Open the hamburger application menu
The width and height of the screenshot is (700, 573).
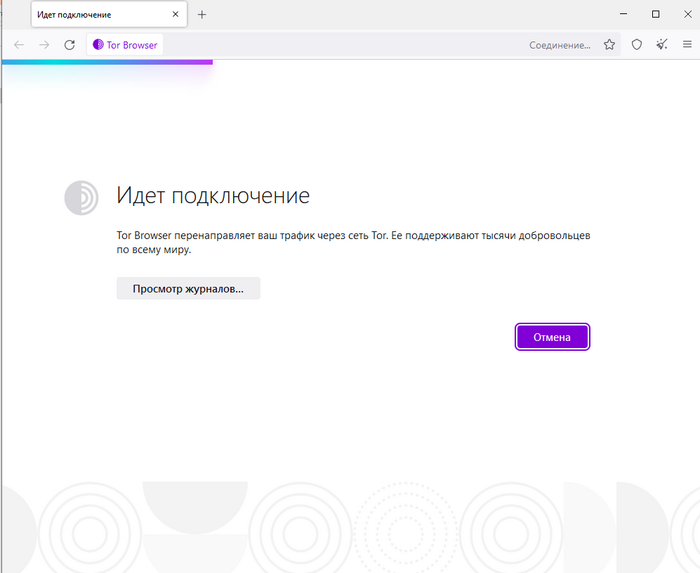(687, 45)
